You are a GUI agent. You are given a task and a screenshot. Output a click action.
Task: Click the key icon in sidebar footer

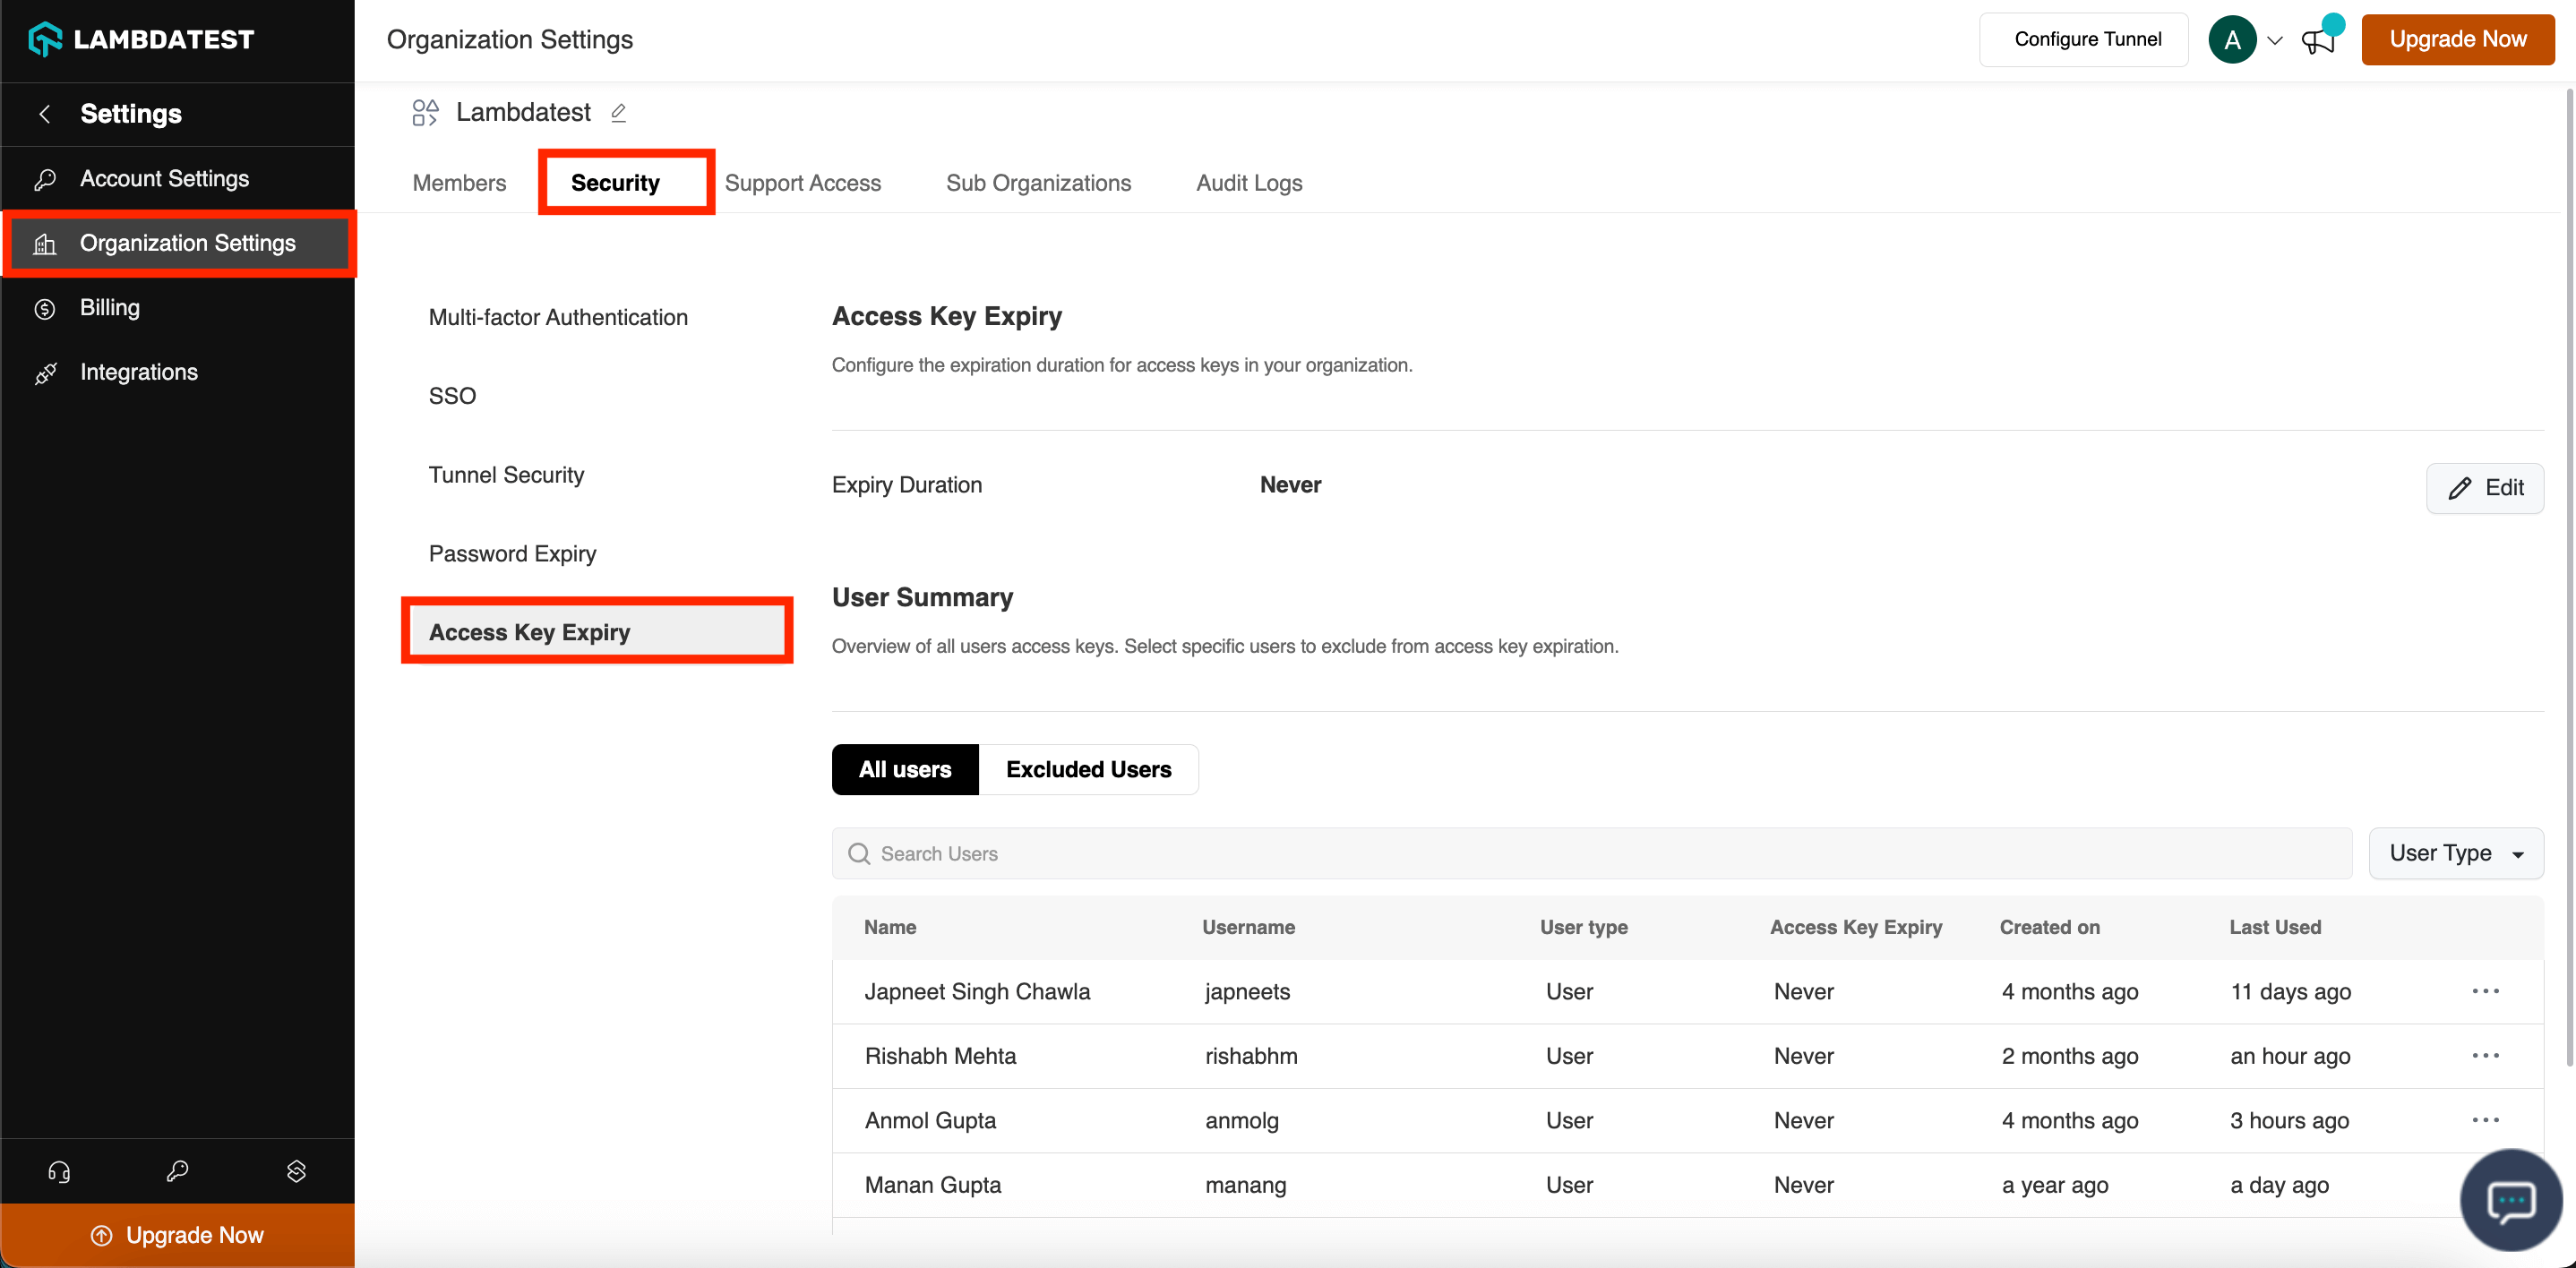pyautogui.click(x=177, y=1171)
